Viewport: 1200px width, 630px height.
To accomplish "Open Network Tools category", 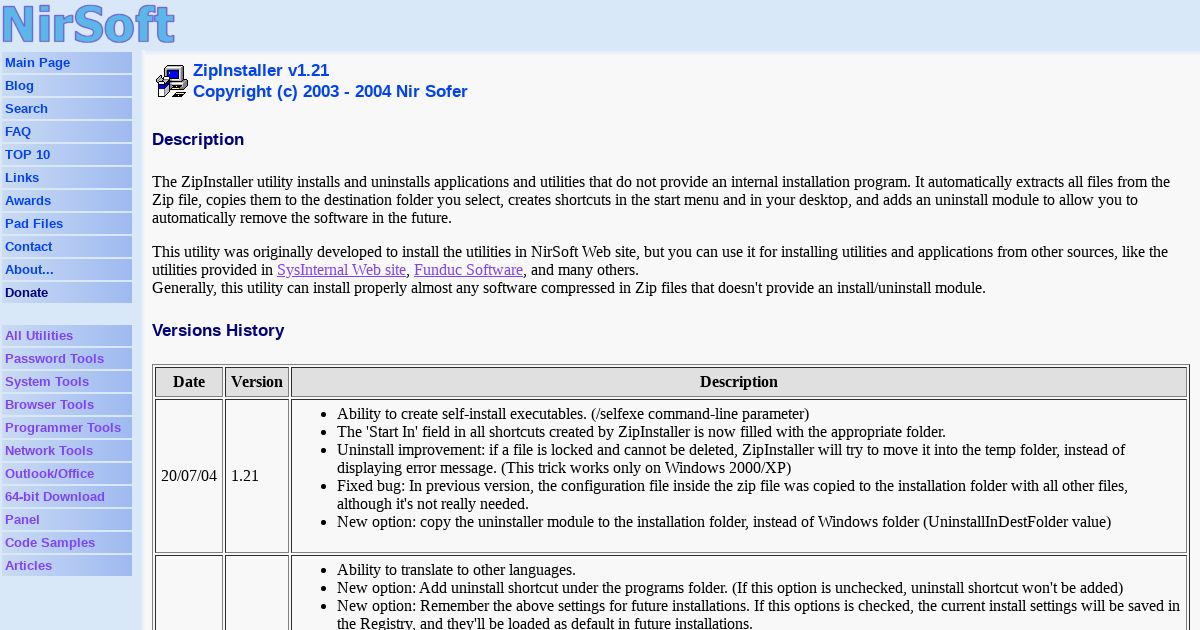I will click(x=67, y=451).
